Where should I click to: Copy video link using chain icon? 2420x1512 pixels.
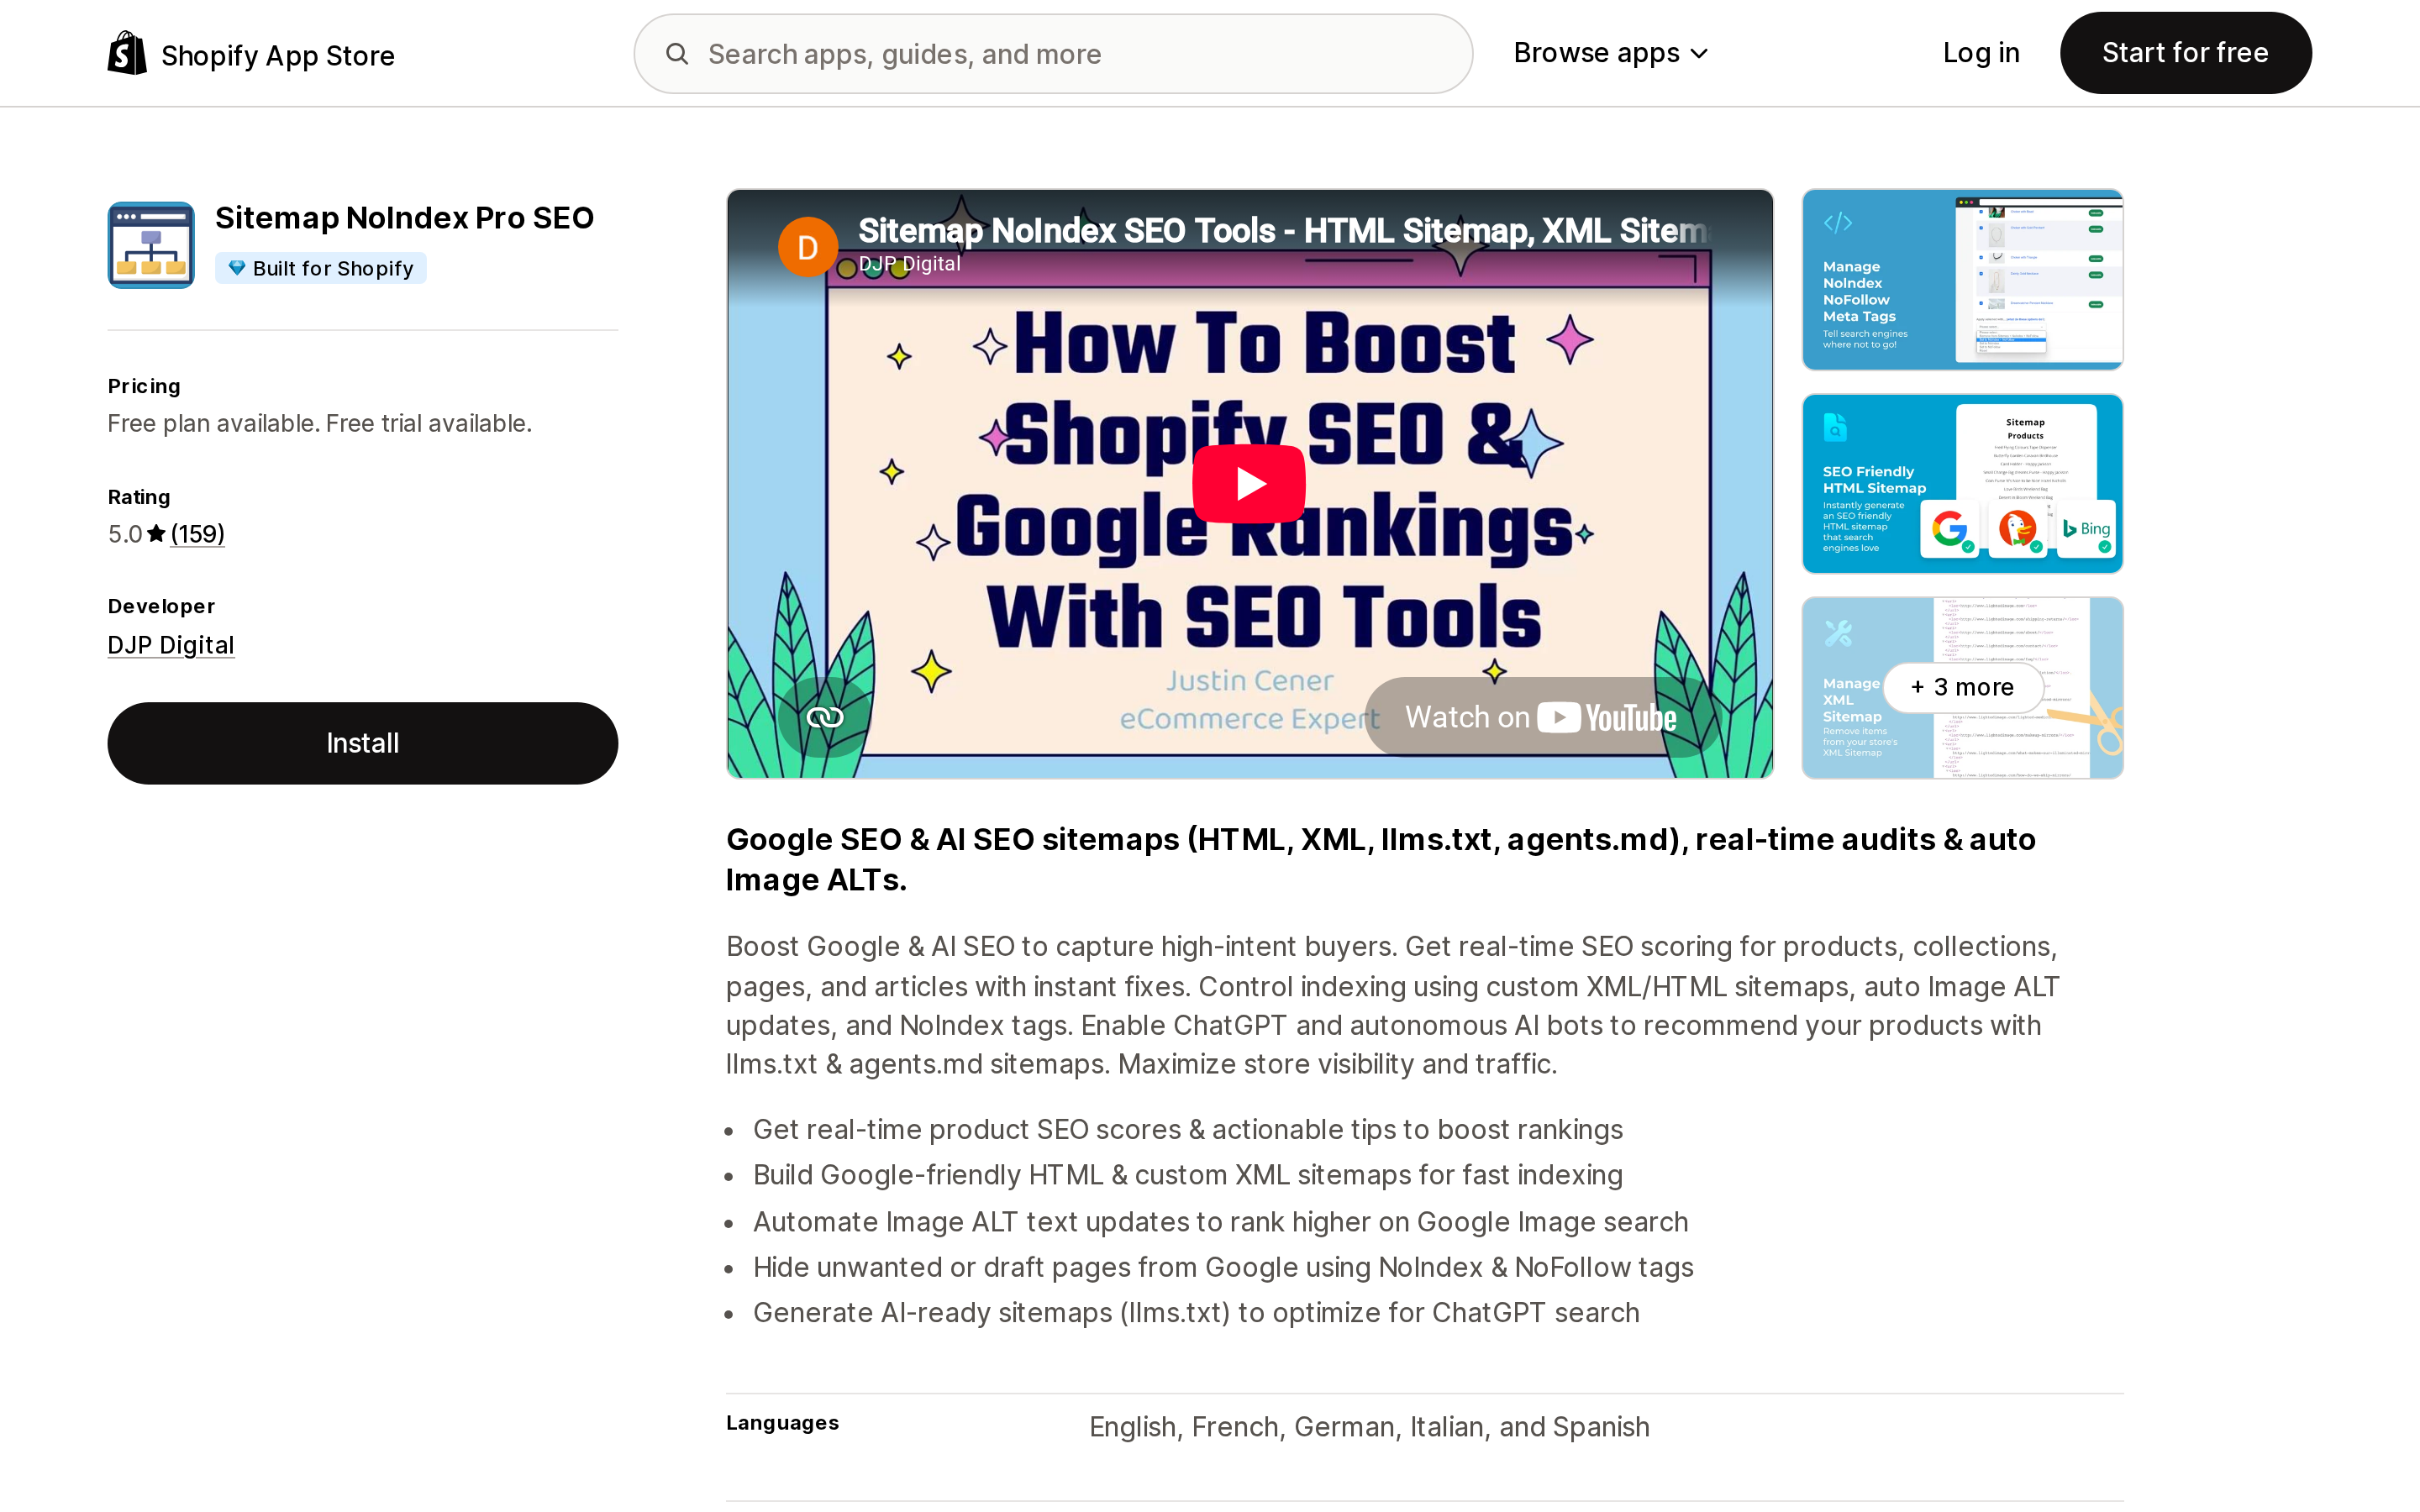(x=825, y=717)
